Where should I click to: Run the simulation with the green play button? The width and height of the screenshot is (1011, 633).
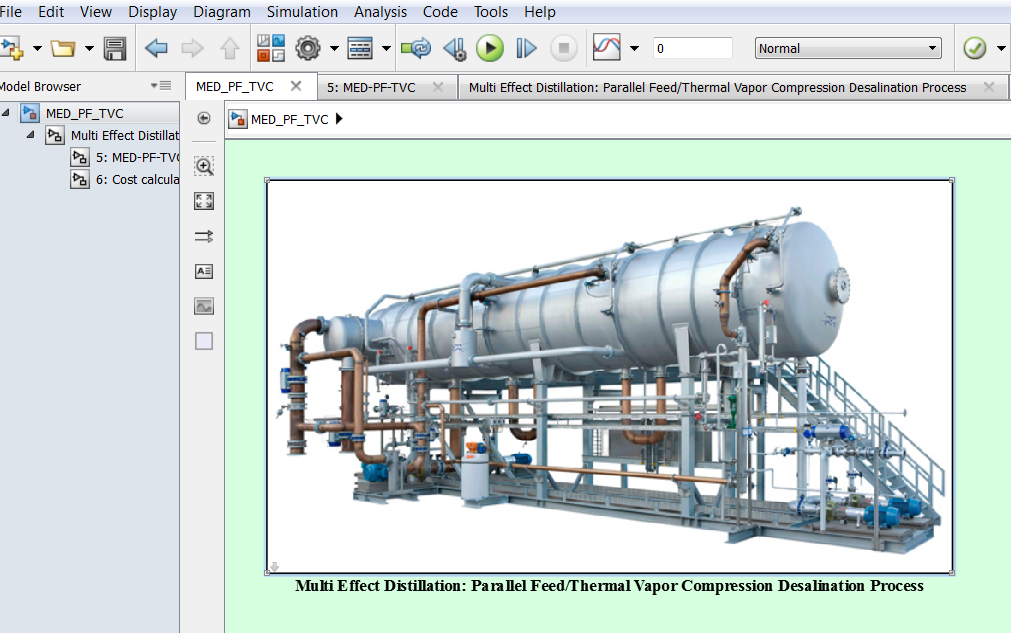[490, 47]
